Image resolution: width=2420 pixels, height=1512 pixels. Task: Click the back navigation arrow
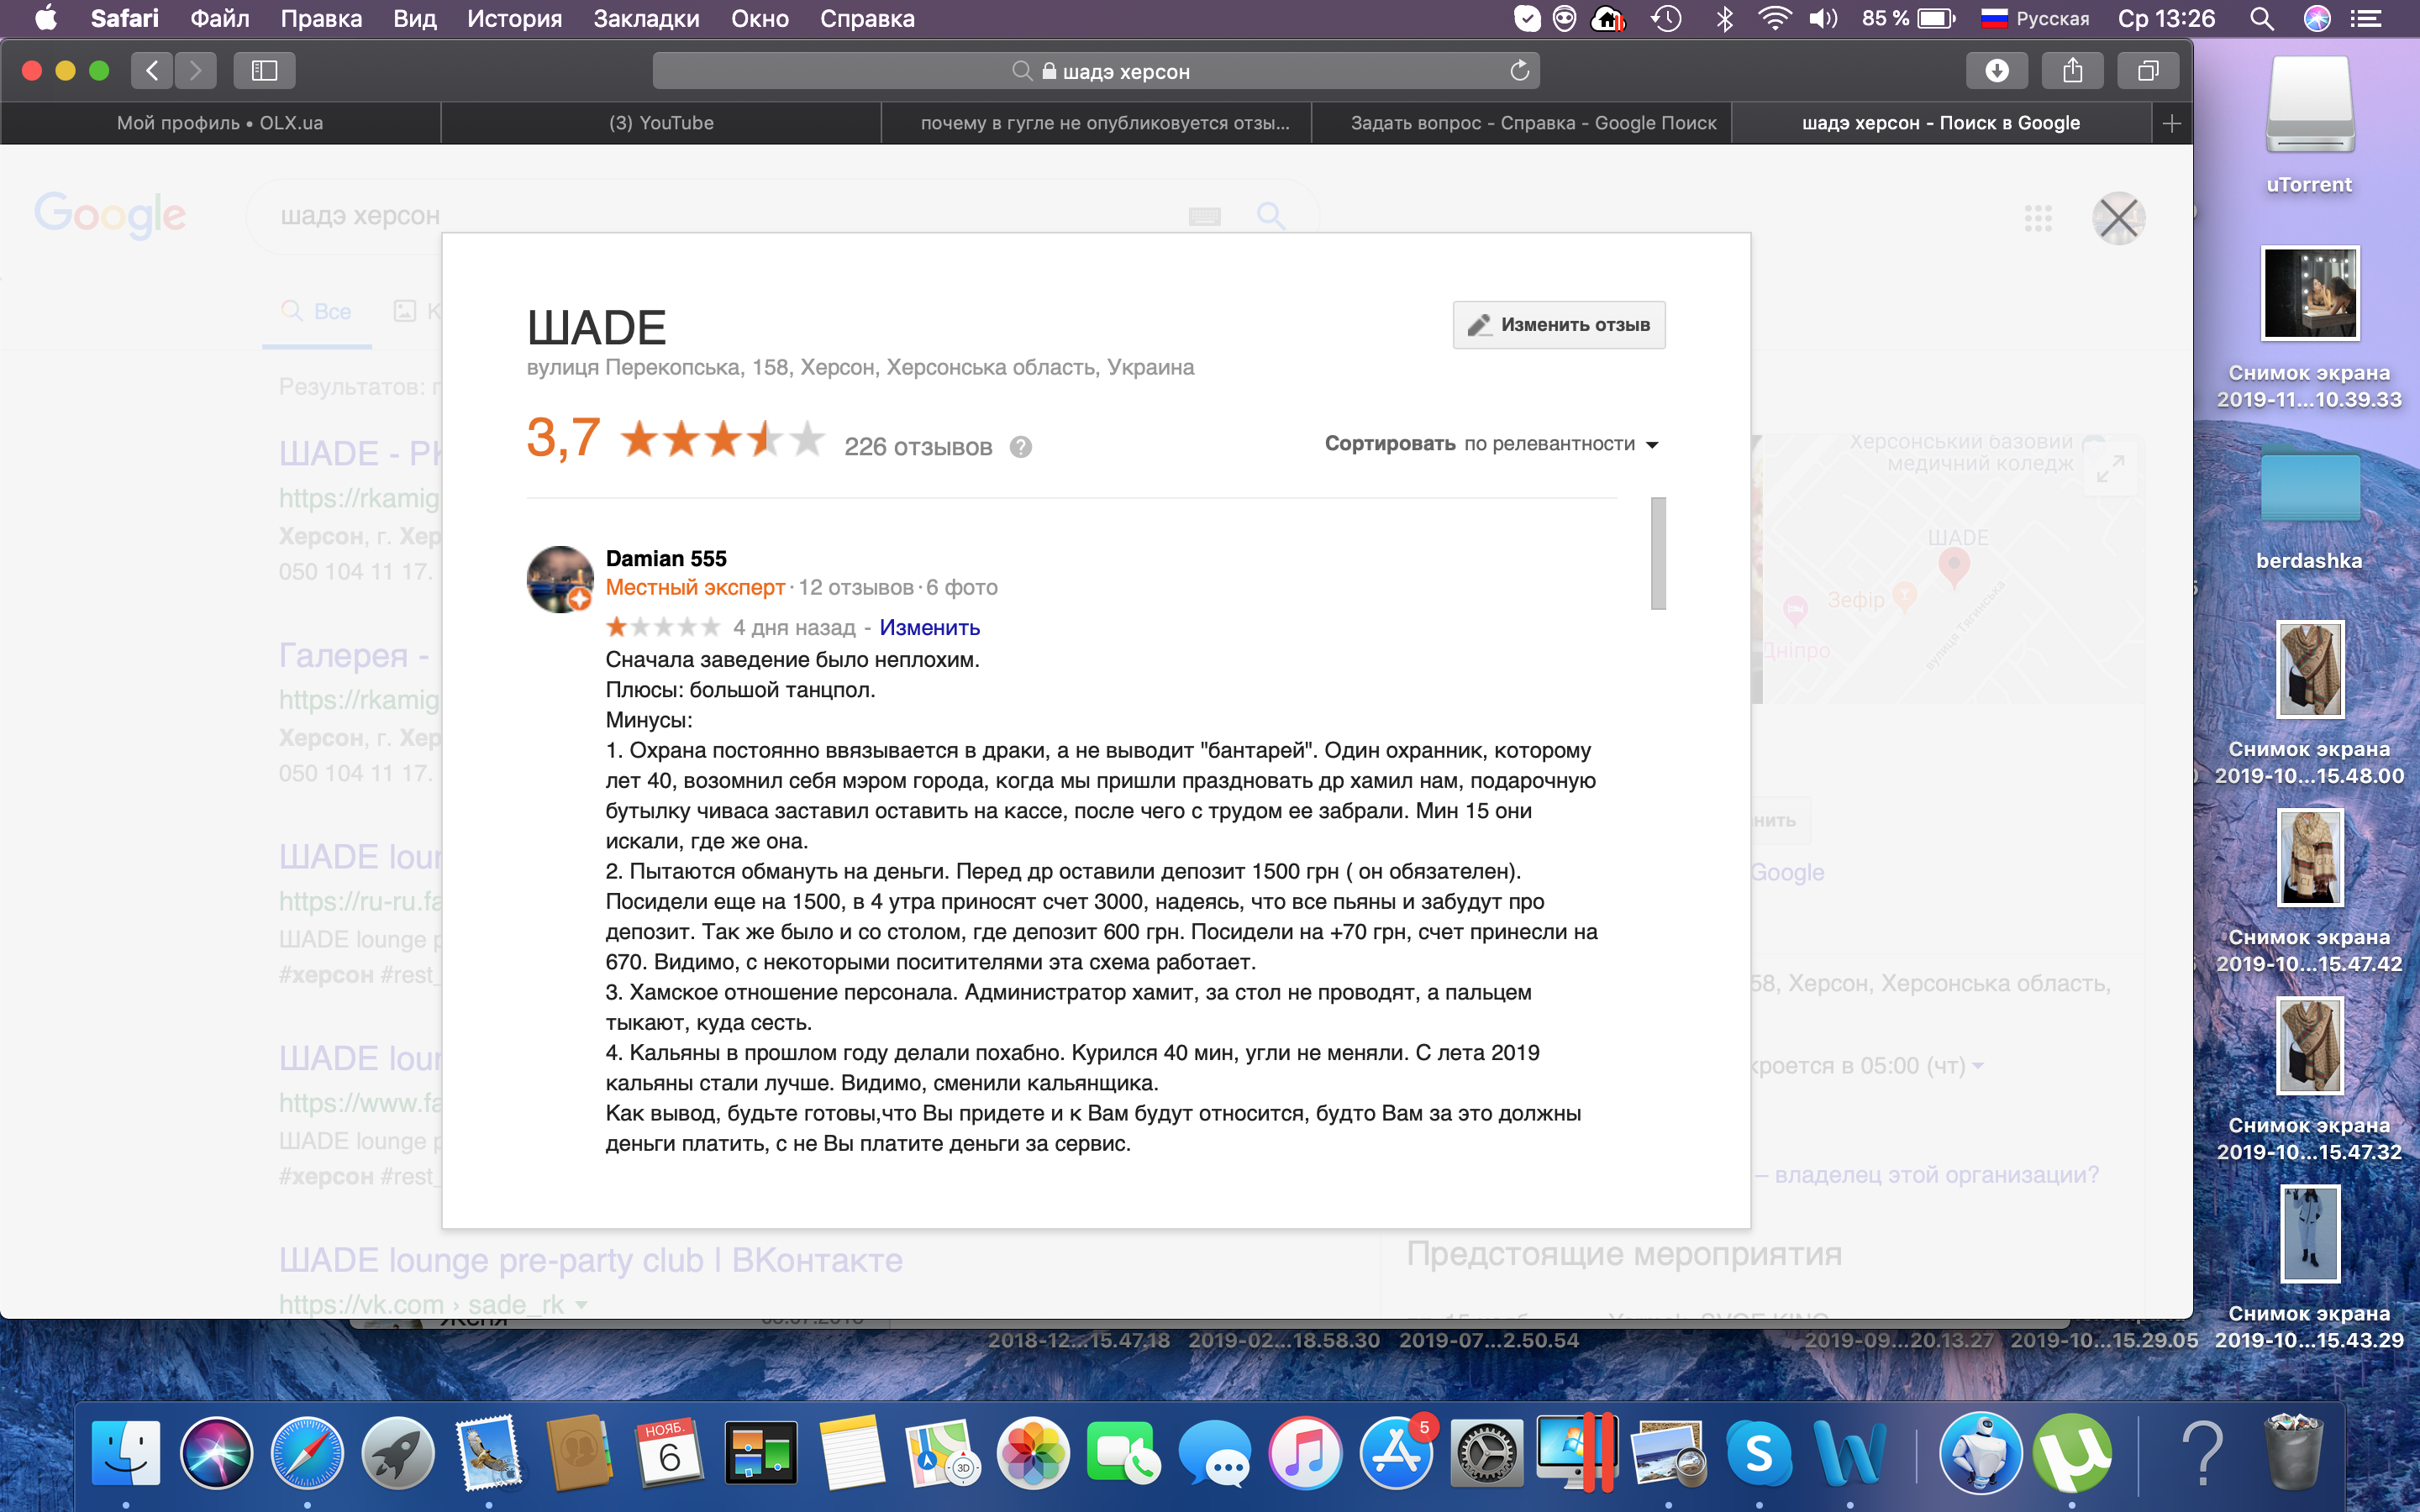(x=152, y=70)
